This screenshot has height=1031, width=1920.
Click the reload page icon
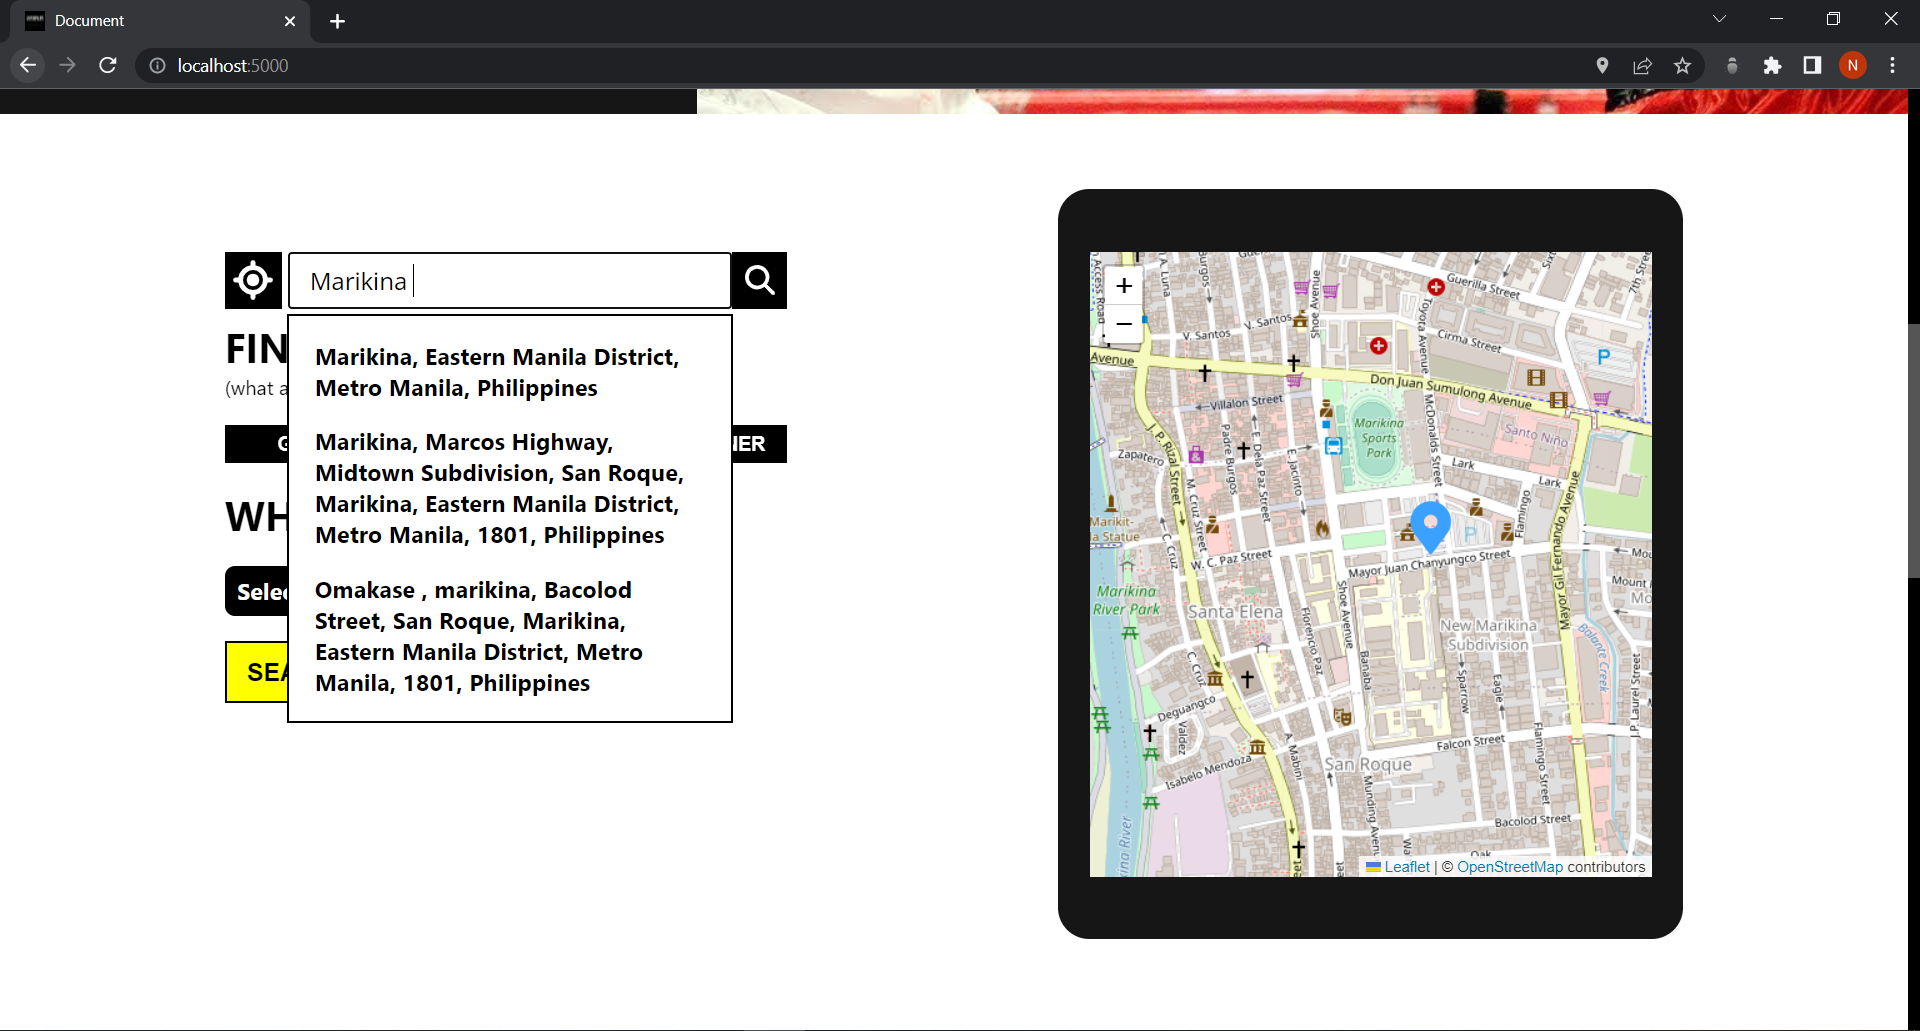coord(108,65)
